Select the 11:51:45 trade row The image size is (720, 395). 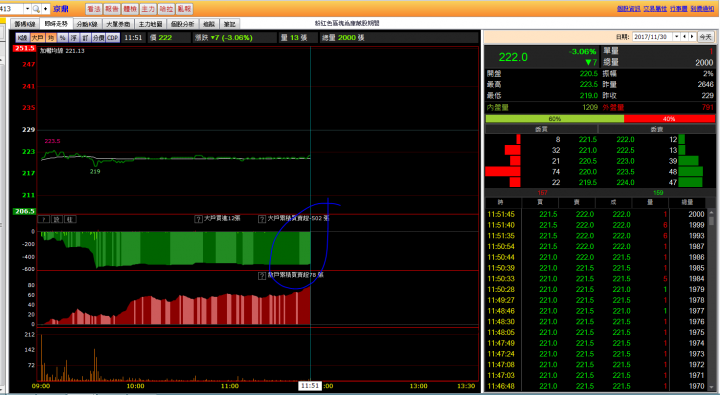pos(596,214)
